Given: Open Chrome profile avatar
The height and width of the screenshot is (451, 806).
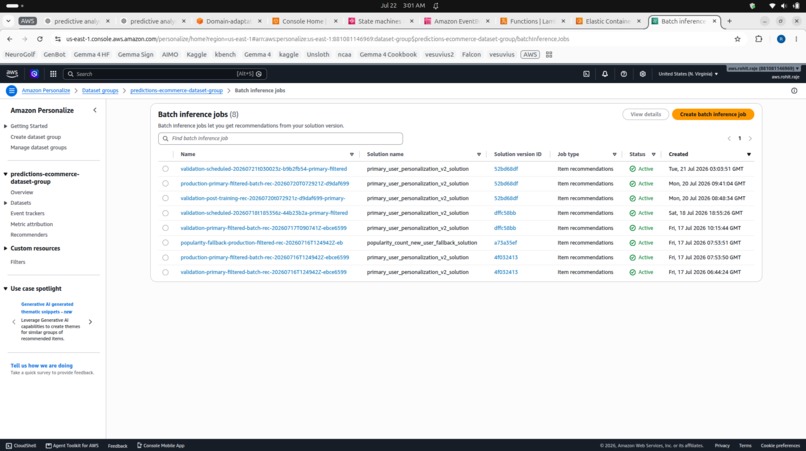Looking at the screenshot, I should [781, 39].
